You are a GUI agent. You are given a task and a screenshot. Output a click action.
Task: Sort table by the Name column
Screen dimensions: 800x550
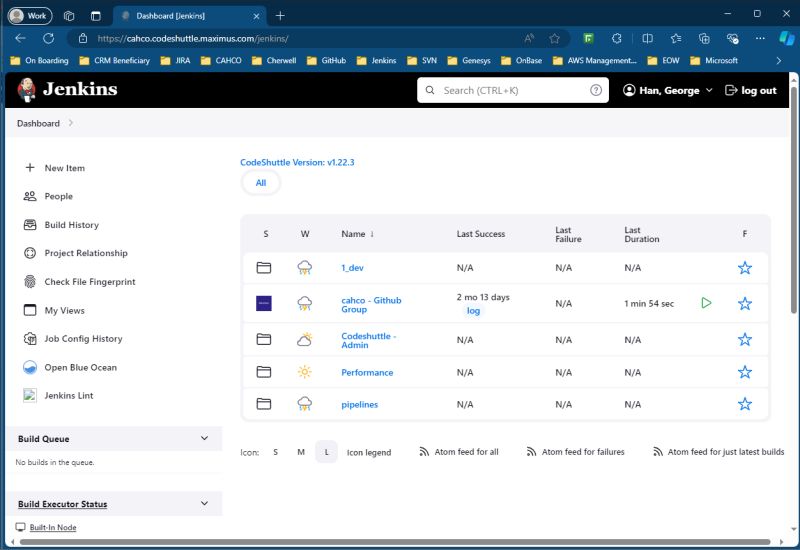[358, 234]
